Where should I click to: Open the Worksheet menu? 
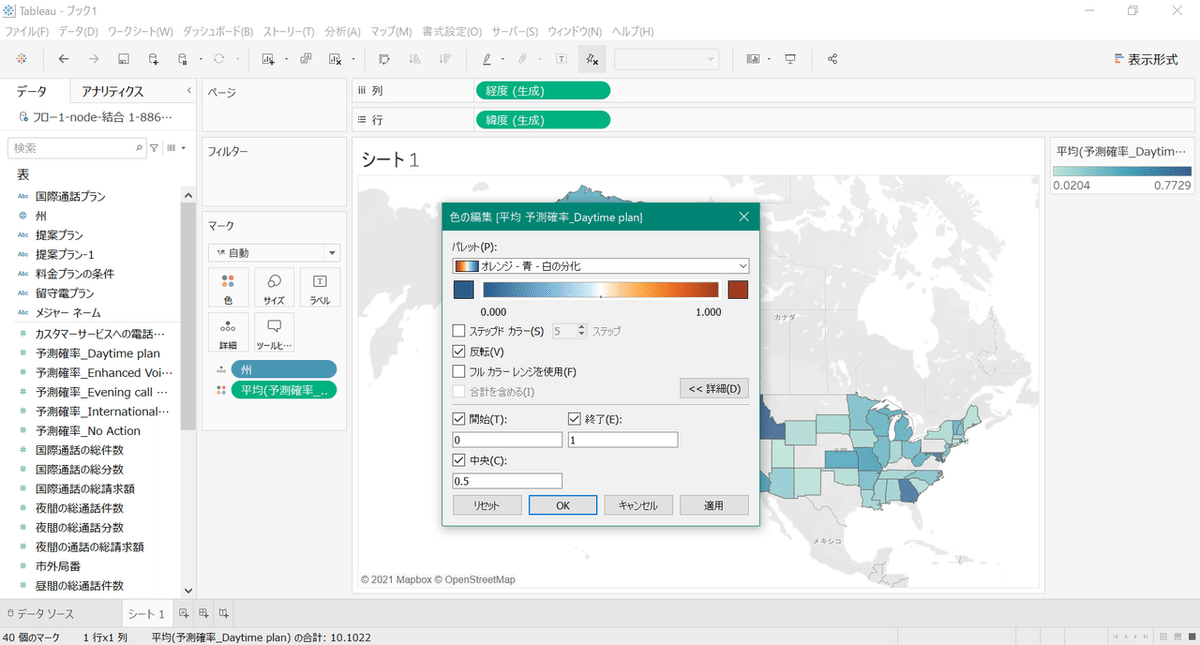pyautogui.click(x=140, y=32)
